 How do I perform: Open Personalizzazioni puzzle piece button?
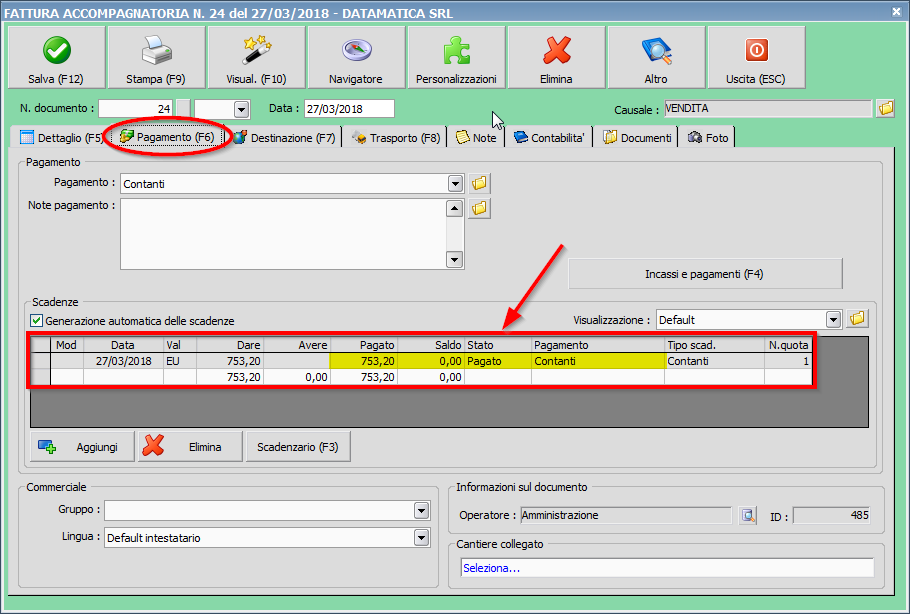456,57
